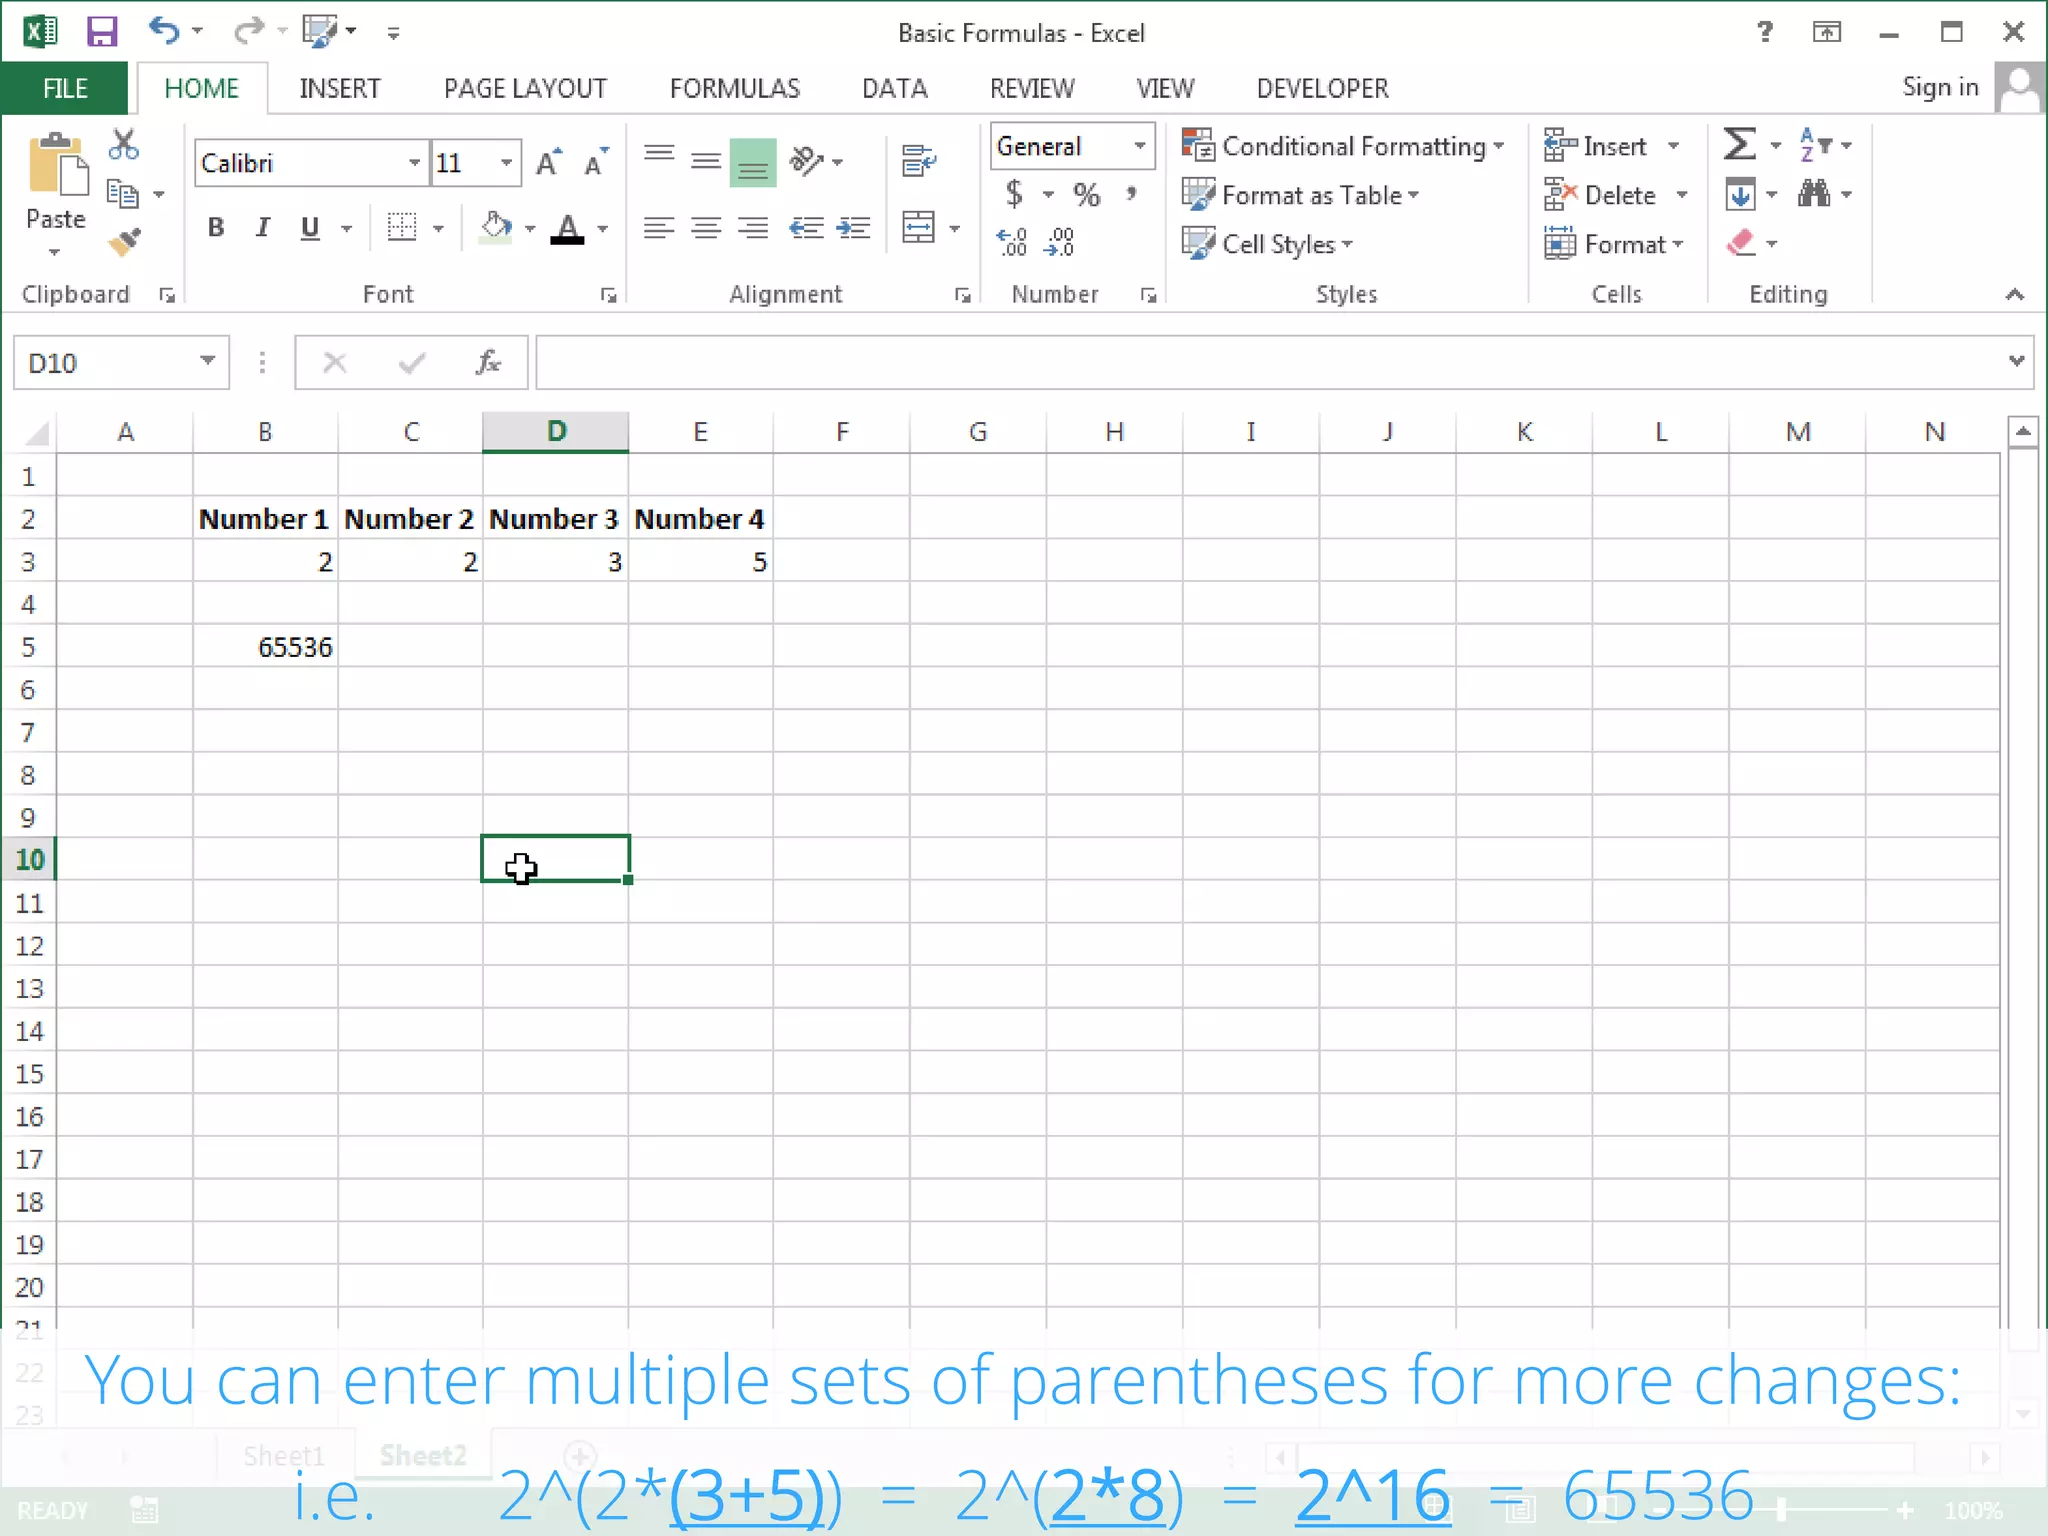This screenshot has height=1536, width=2048.
Task: Toggle Center horizontal alignment
Action: 706,228
